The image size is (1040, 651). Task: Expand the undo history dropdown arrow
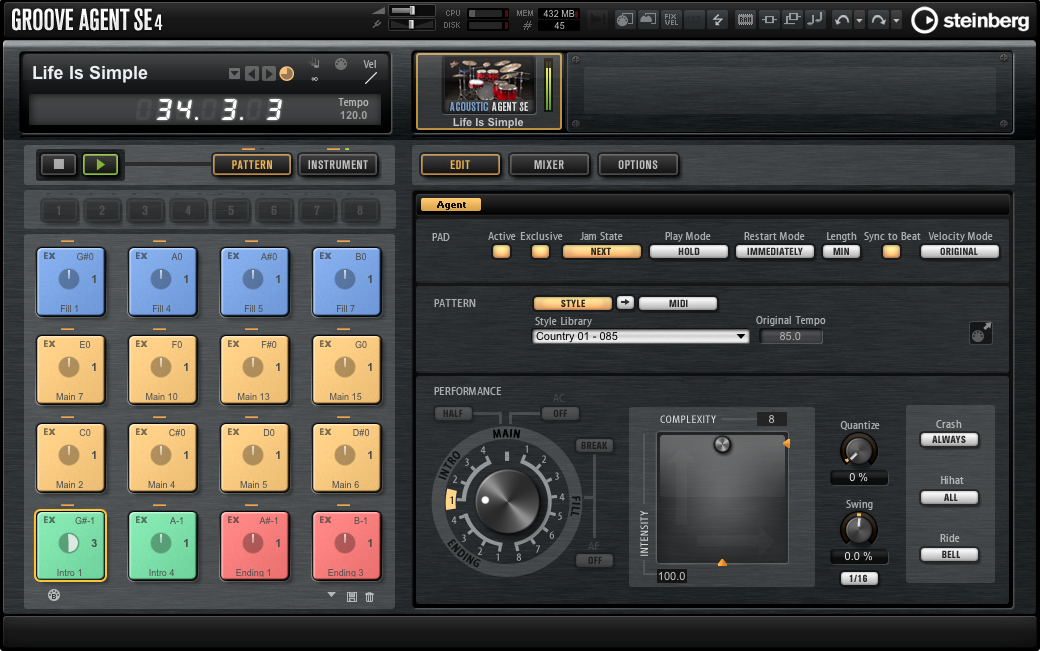coord(859,19)
